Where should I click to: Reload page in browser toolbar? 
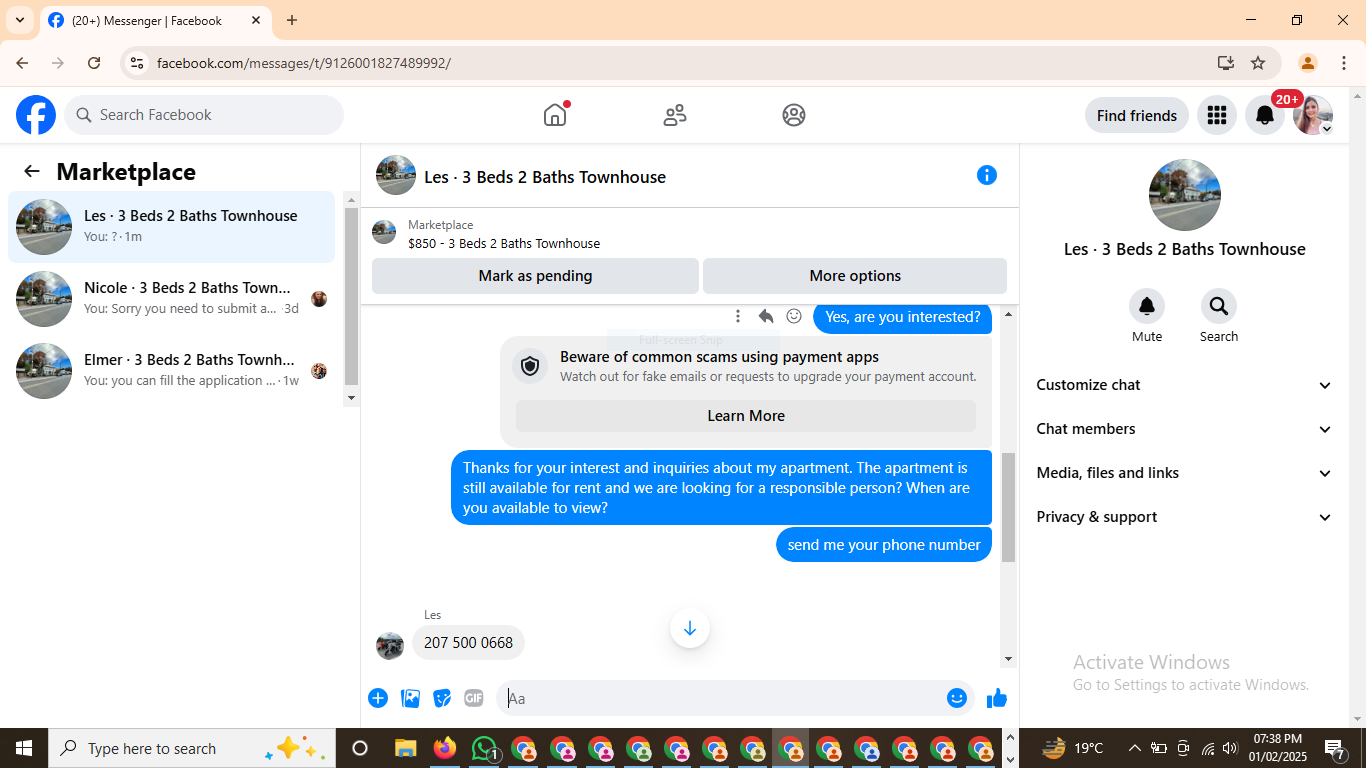coord(94,63)
